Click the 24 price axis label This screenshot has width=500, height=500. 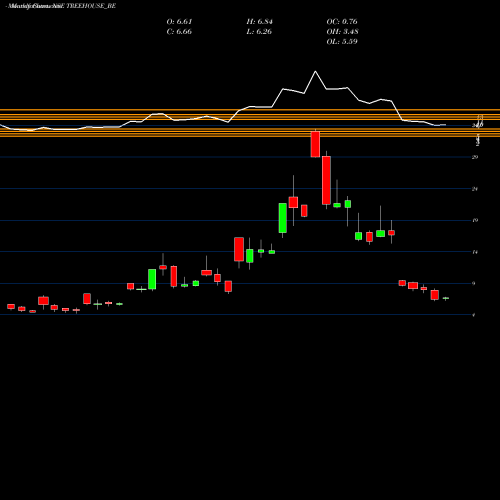click(x=475, y=189)
